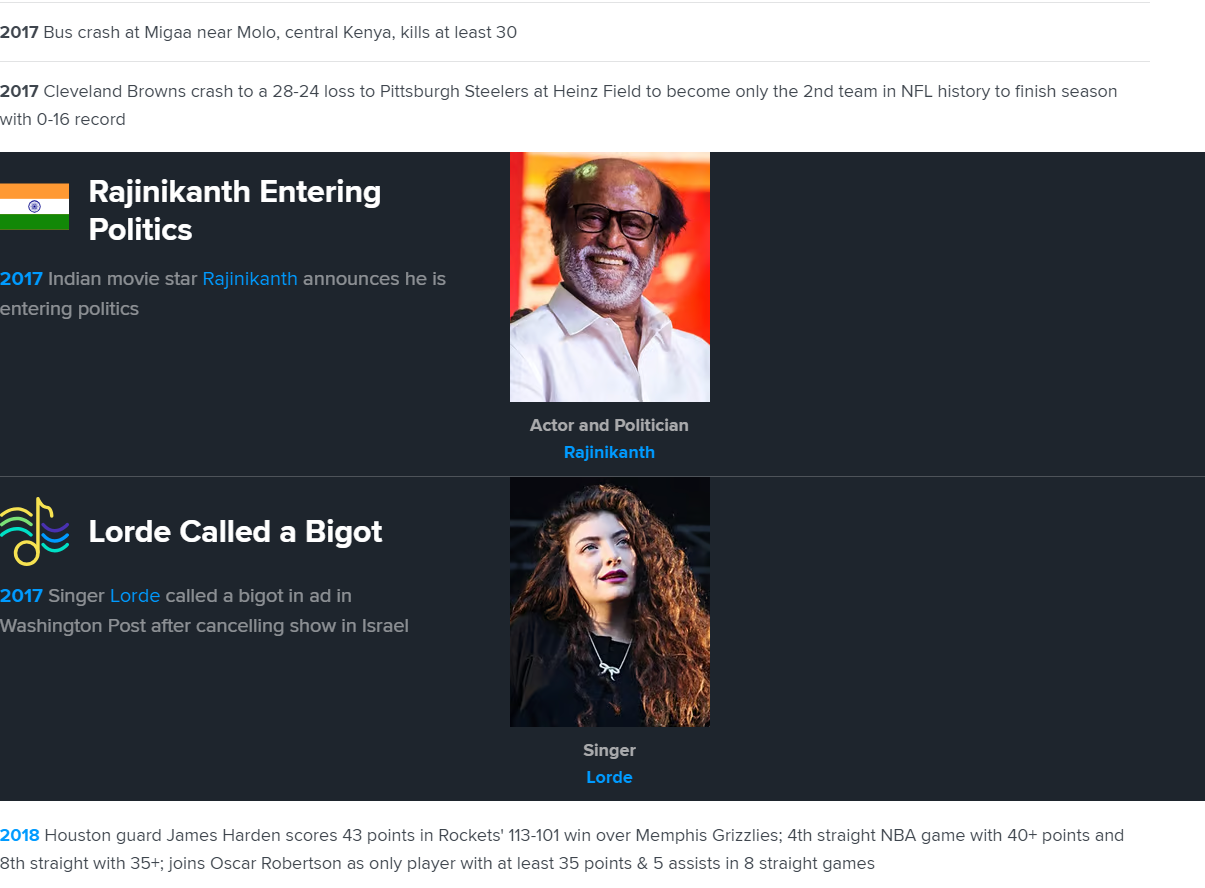This screenshot has width=1205, height=888.
Task: Click the Lorde portrait photo
Action: tap(609, 602)
